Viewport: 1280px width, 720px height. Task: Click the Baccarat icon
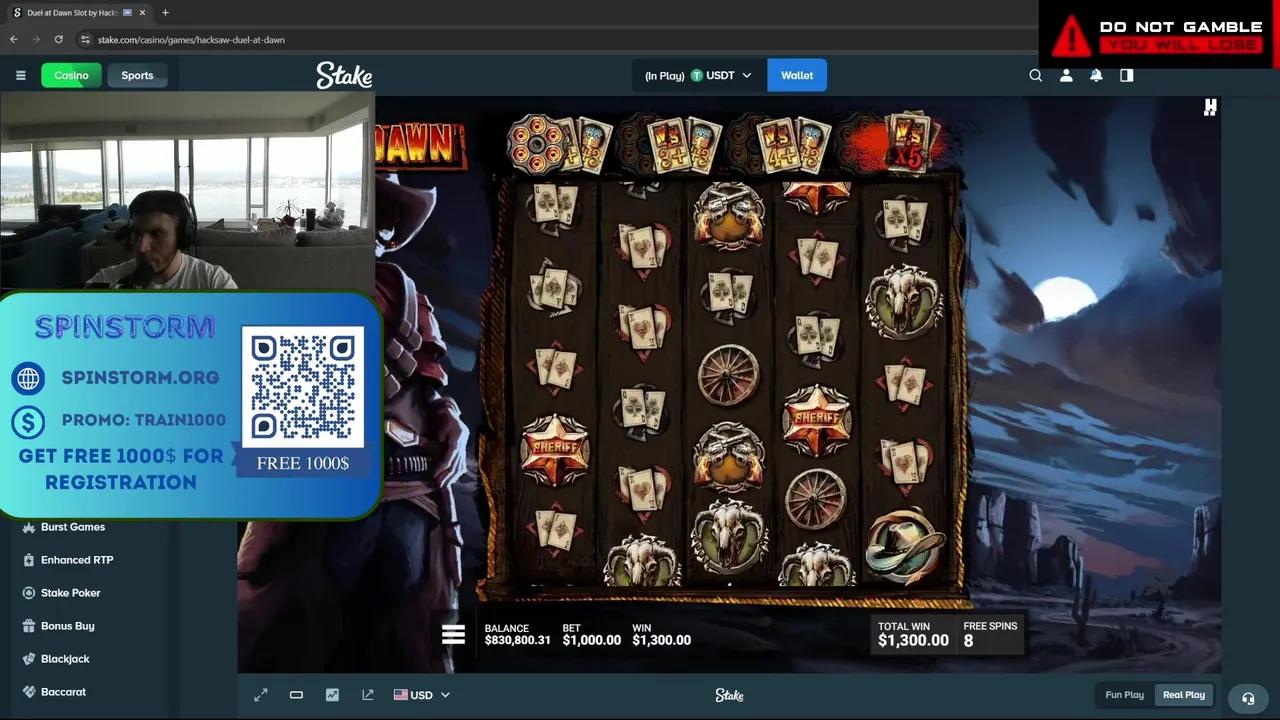click(29, 692)
